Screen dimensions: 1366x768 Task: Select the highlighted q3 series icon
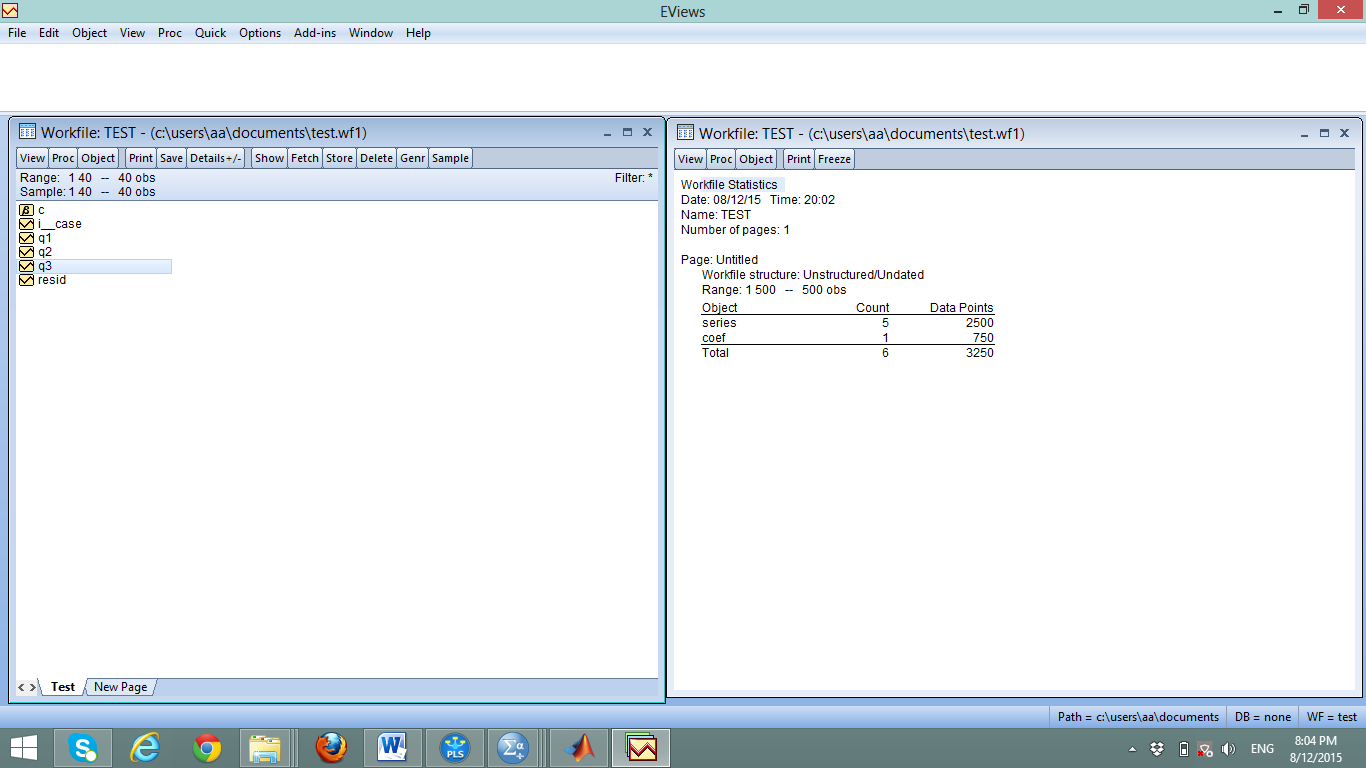(x=27, y=266)
